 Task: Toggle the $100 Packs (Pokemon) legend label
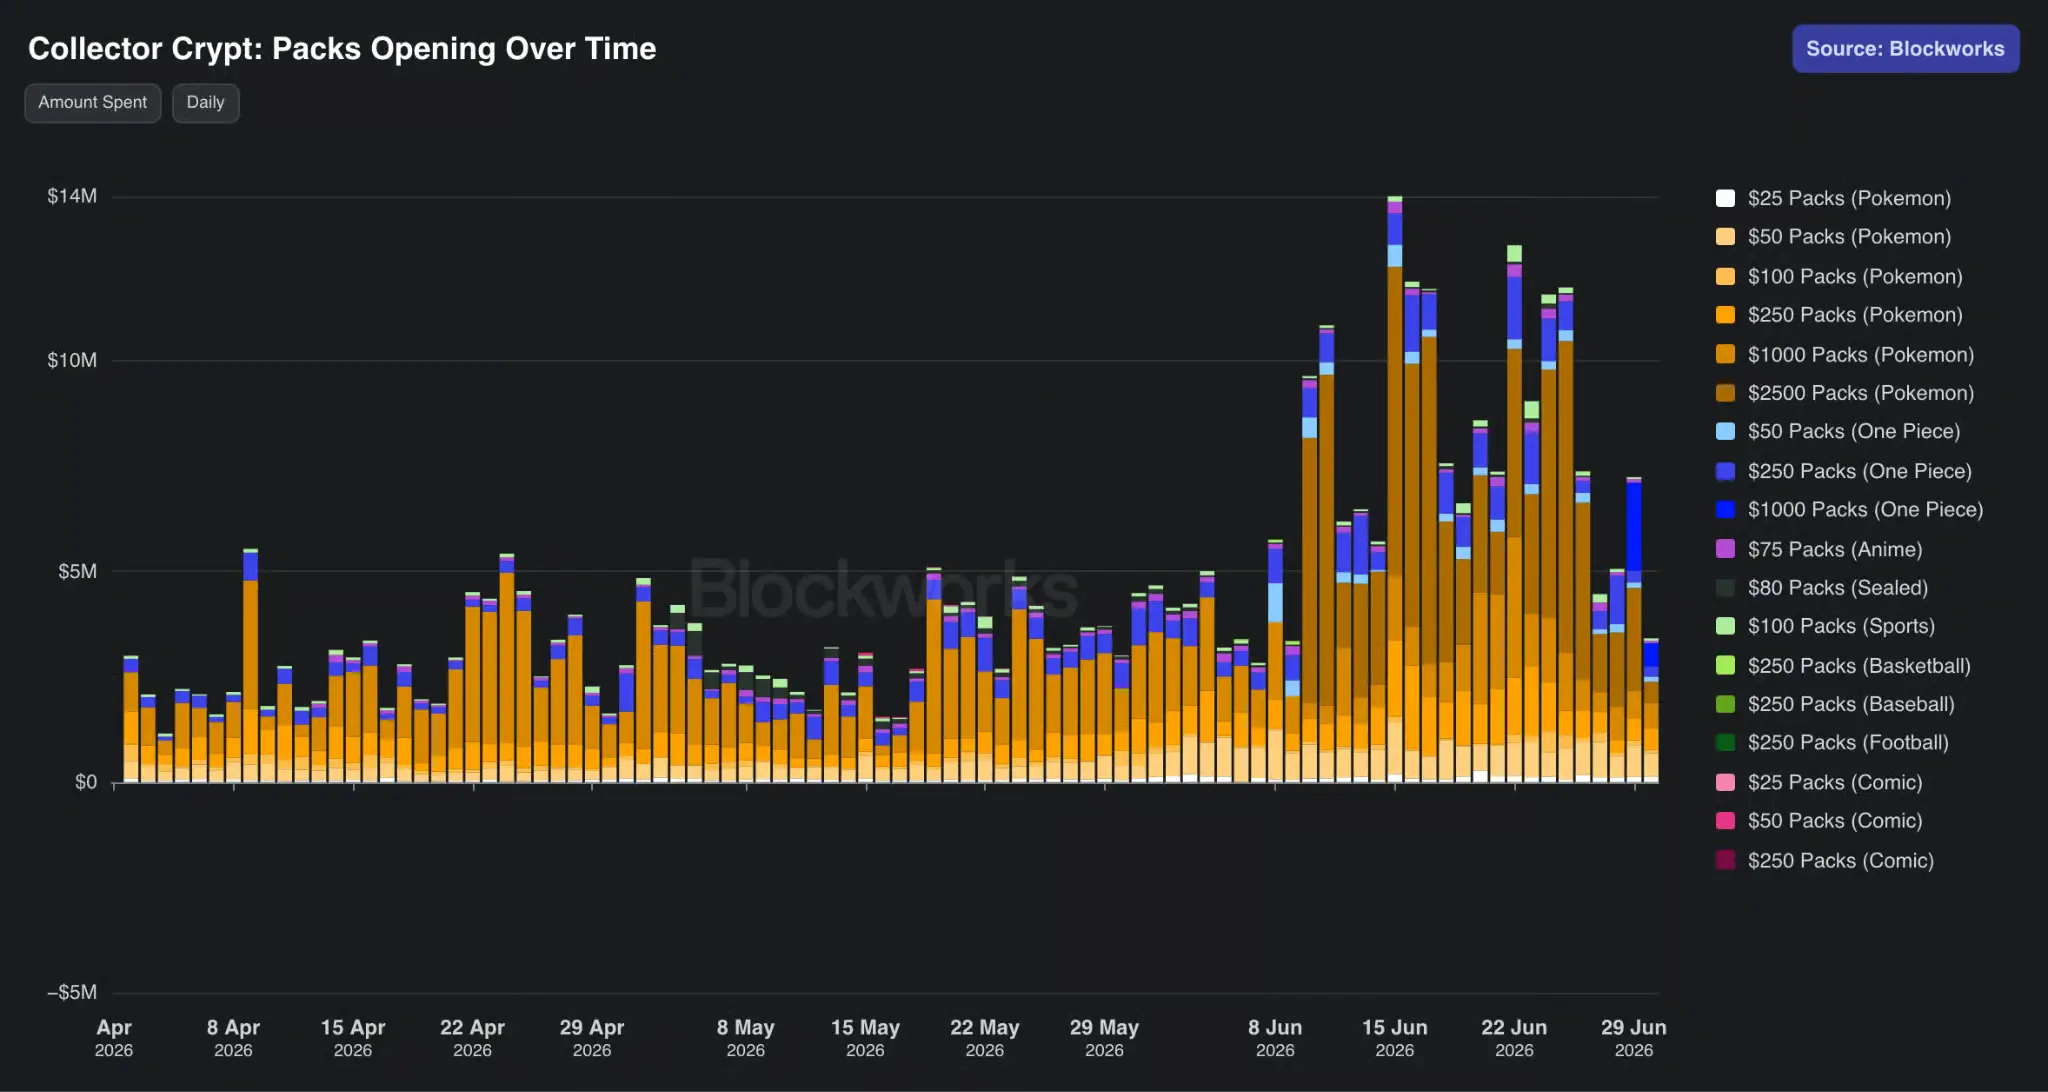click(1855, 276)
